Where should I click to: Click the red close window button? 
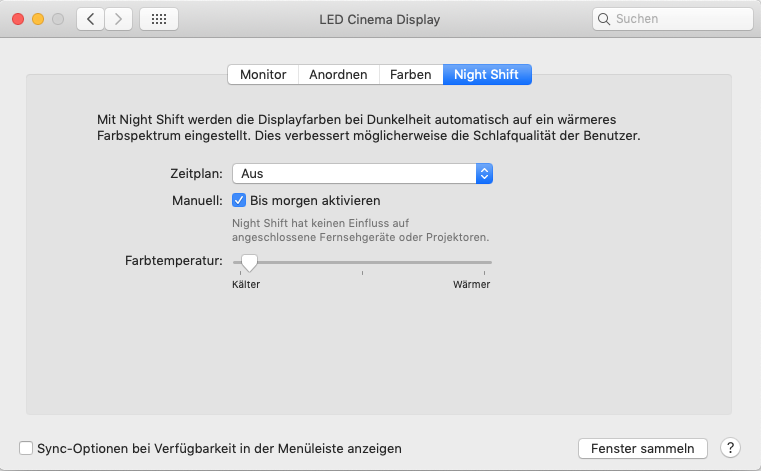point(18,19)
